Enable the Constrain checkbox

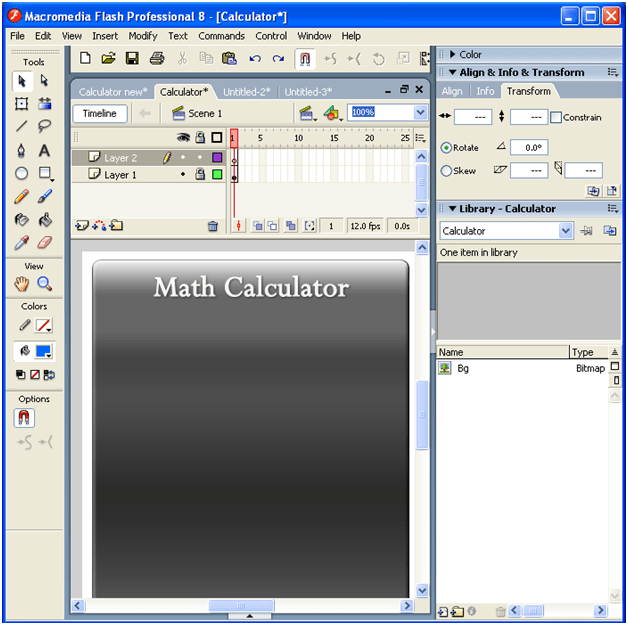(556, 117)
